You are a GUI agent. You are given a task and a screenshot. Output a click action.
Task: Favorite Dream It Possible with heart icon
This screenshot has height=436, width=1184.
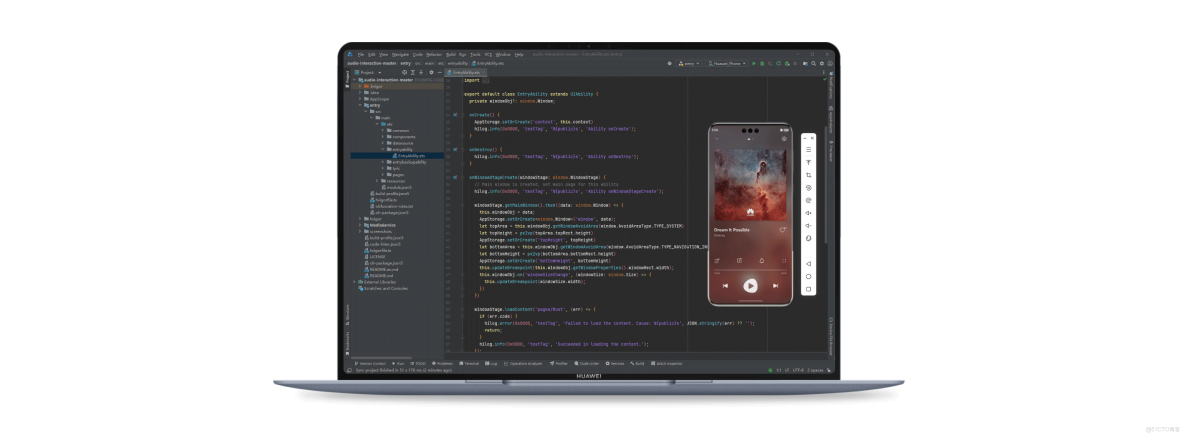(x=783, y=230)
